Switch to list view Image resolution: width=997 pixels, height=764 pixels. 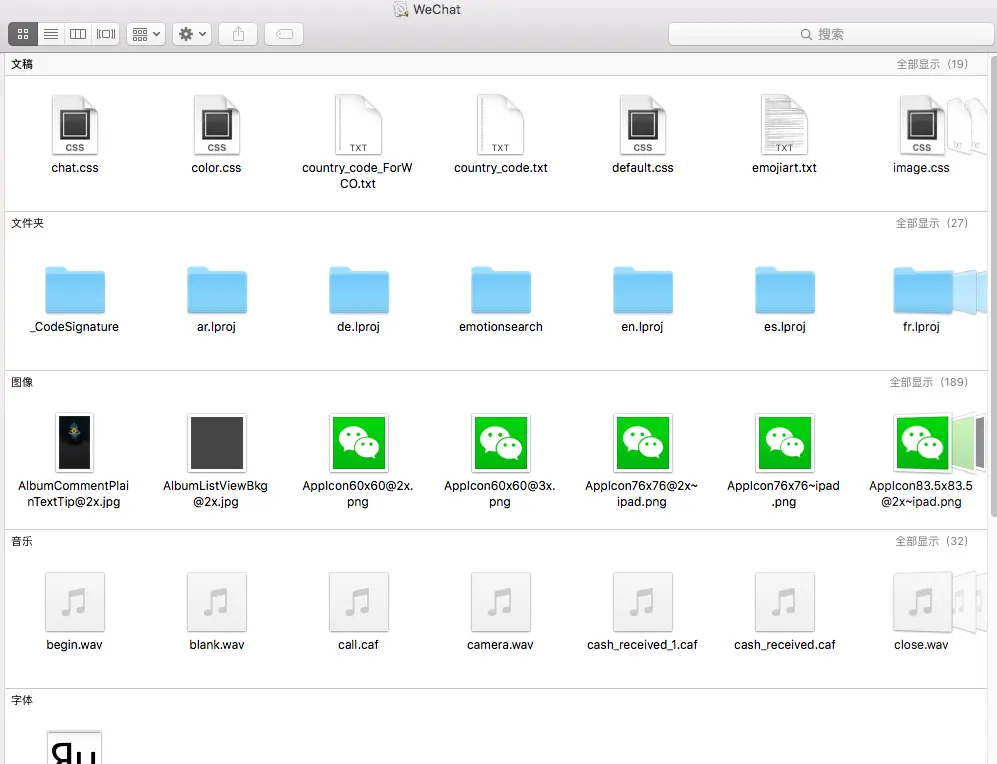51,34
